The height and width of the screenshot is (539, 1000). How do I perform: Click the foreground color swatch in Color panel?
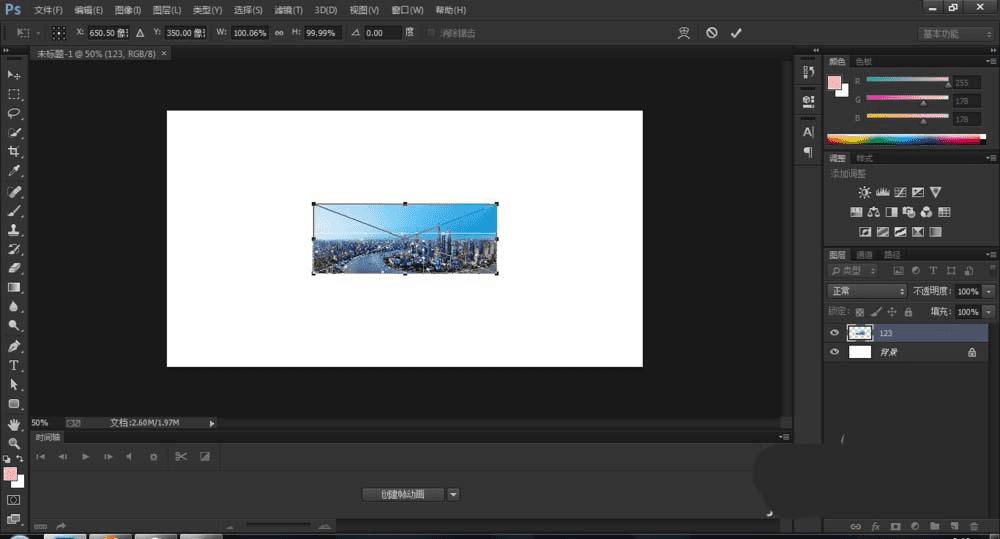[835, 83]
